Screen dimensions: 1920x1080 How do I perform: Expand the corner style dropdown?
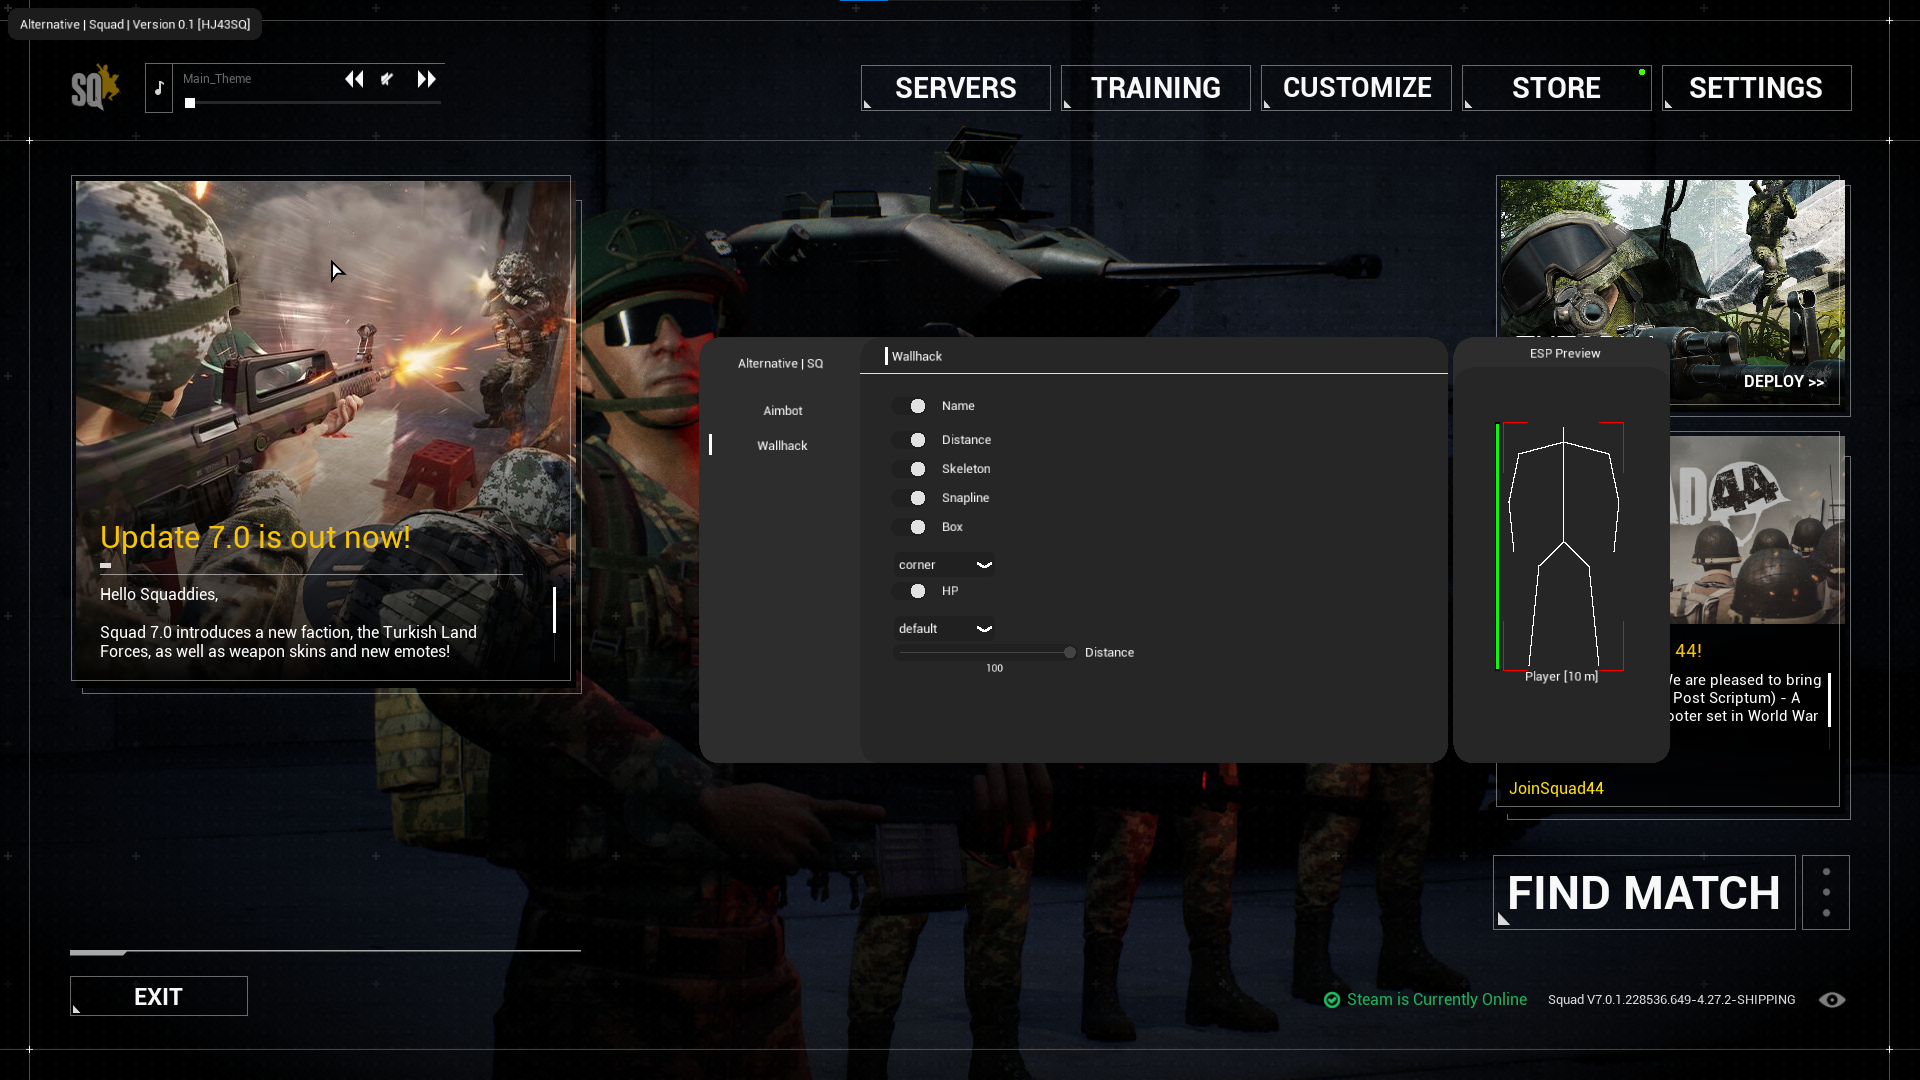944,564
